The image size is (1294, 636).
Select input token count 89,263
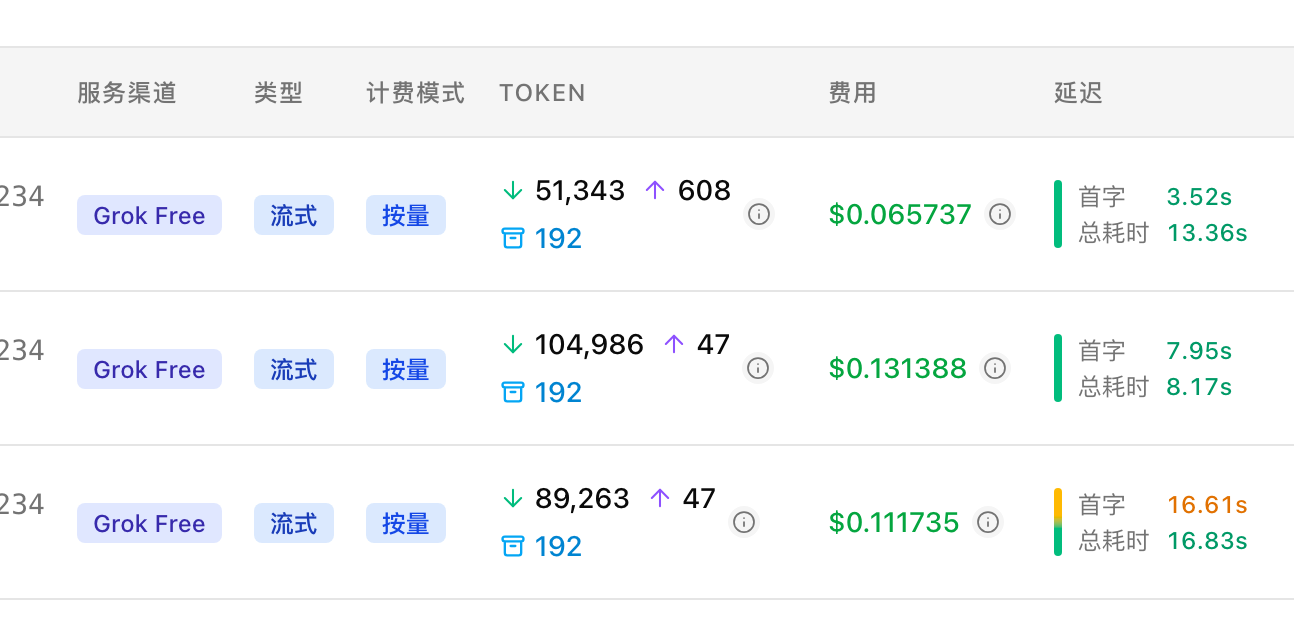point(582,498)
